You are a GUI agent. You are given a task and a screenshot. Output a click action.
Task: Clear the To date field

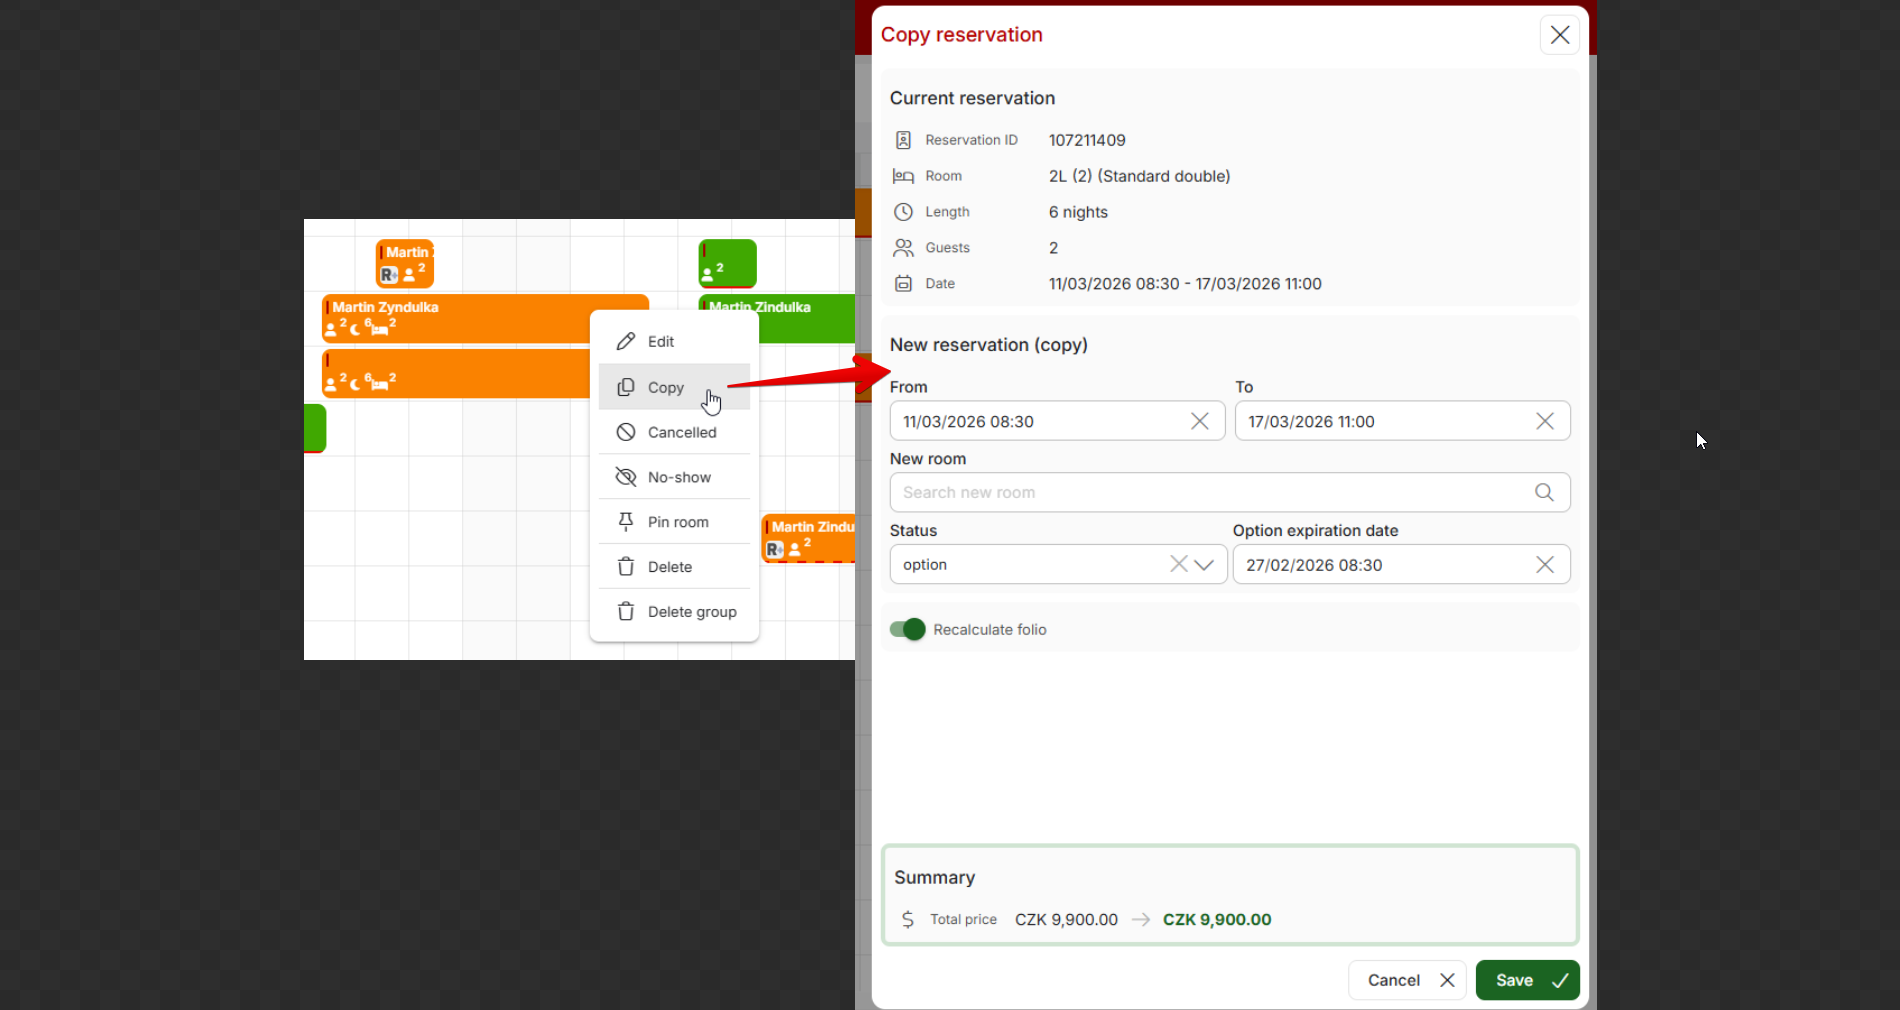click(x=1544, y=421)
